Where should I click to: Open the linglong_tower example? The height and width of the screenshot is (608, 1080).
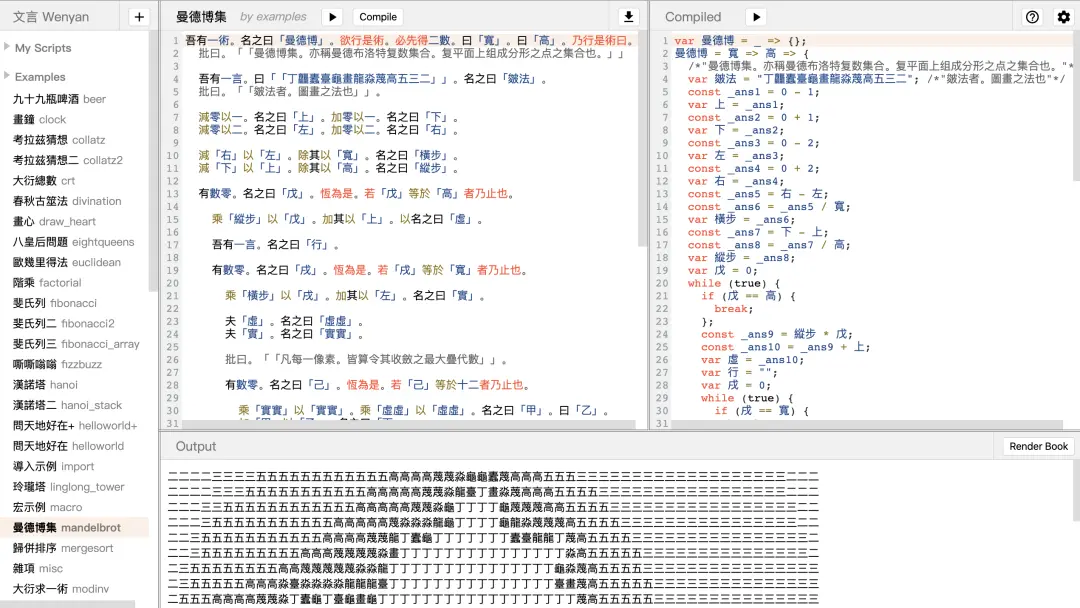click(74, 487)
